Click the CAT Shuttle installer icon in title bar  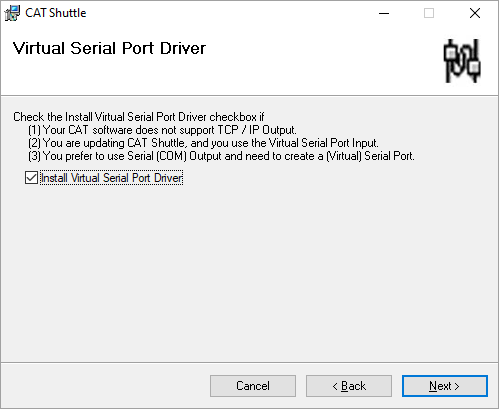point(12,13)
